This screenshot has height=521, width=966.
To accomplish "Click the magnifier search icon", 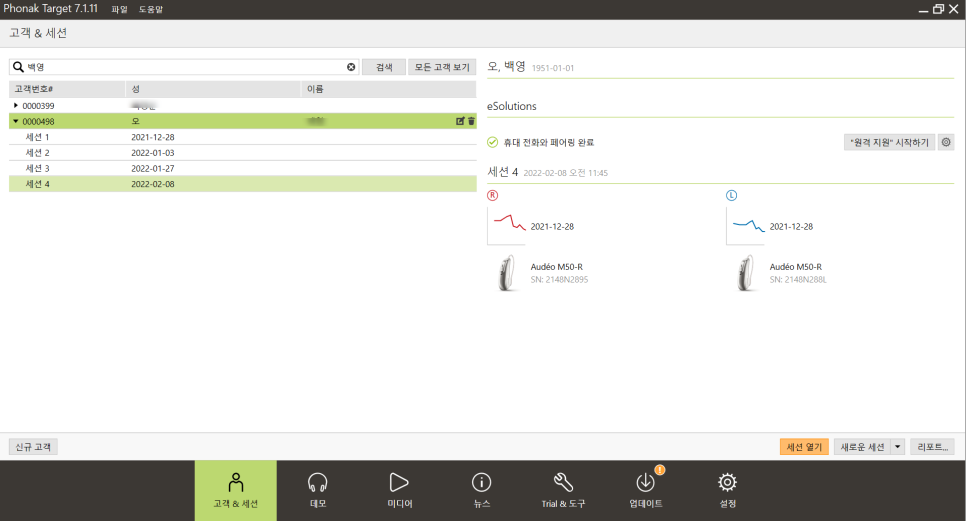I will point(18,67).
